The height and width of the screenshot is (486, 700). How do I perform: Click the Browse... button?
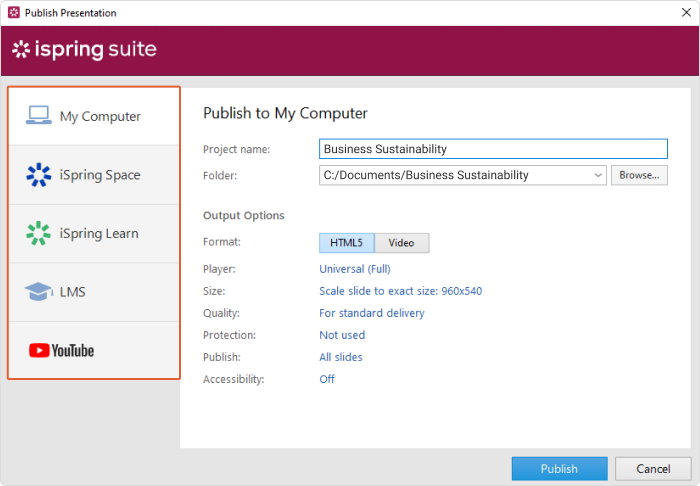coord(638,175)
